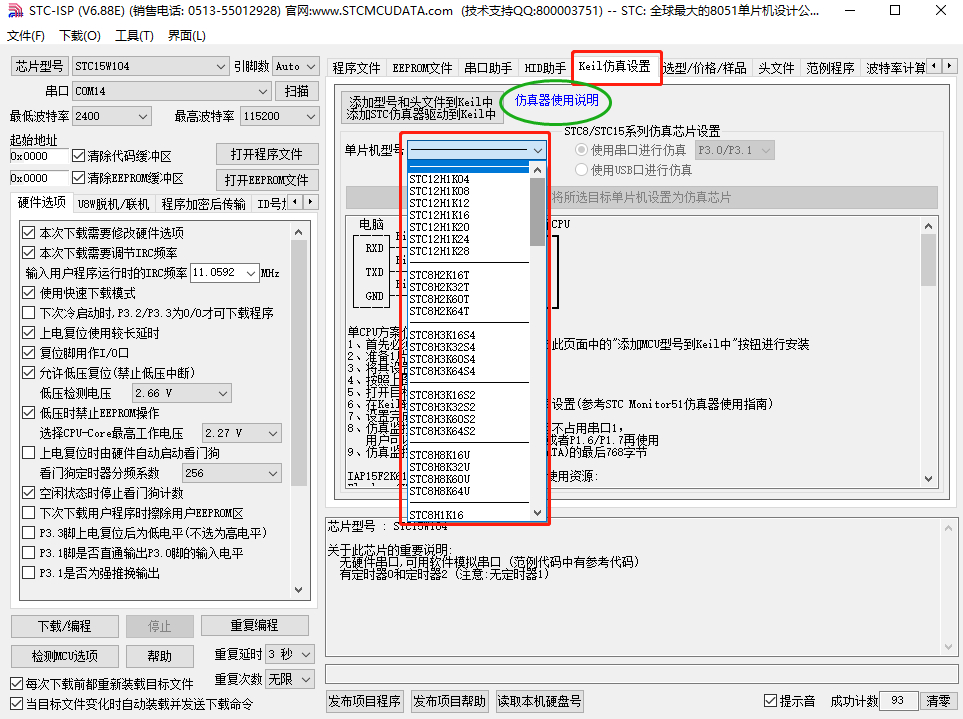Click the 下载/编程 button
This screenshot has height=719, width=963.
pyautogui.click(x=64, y=626)
